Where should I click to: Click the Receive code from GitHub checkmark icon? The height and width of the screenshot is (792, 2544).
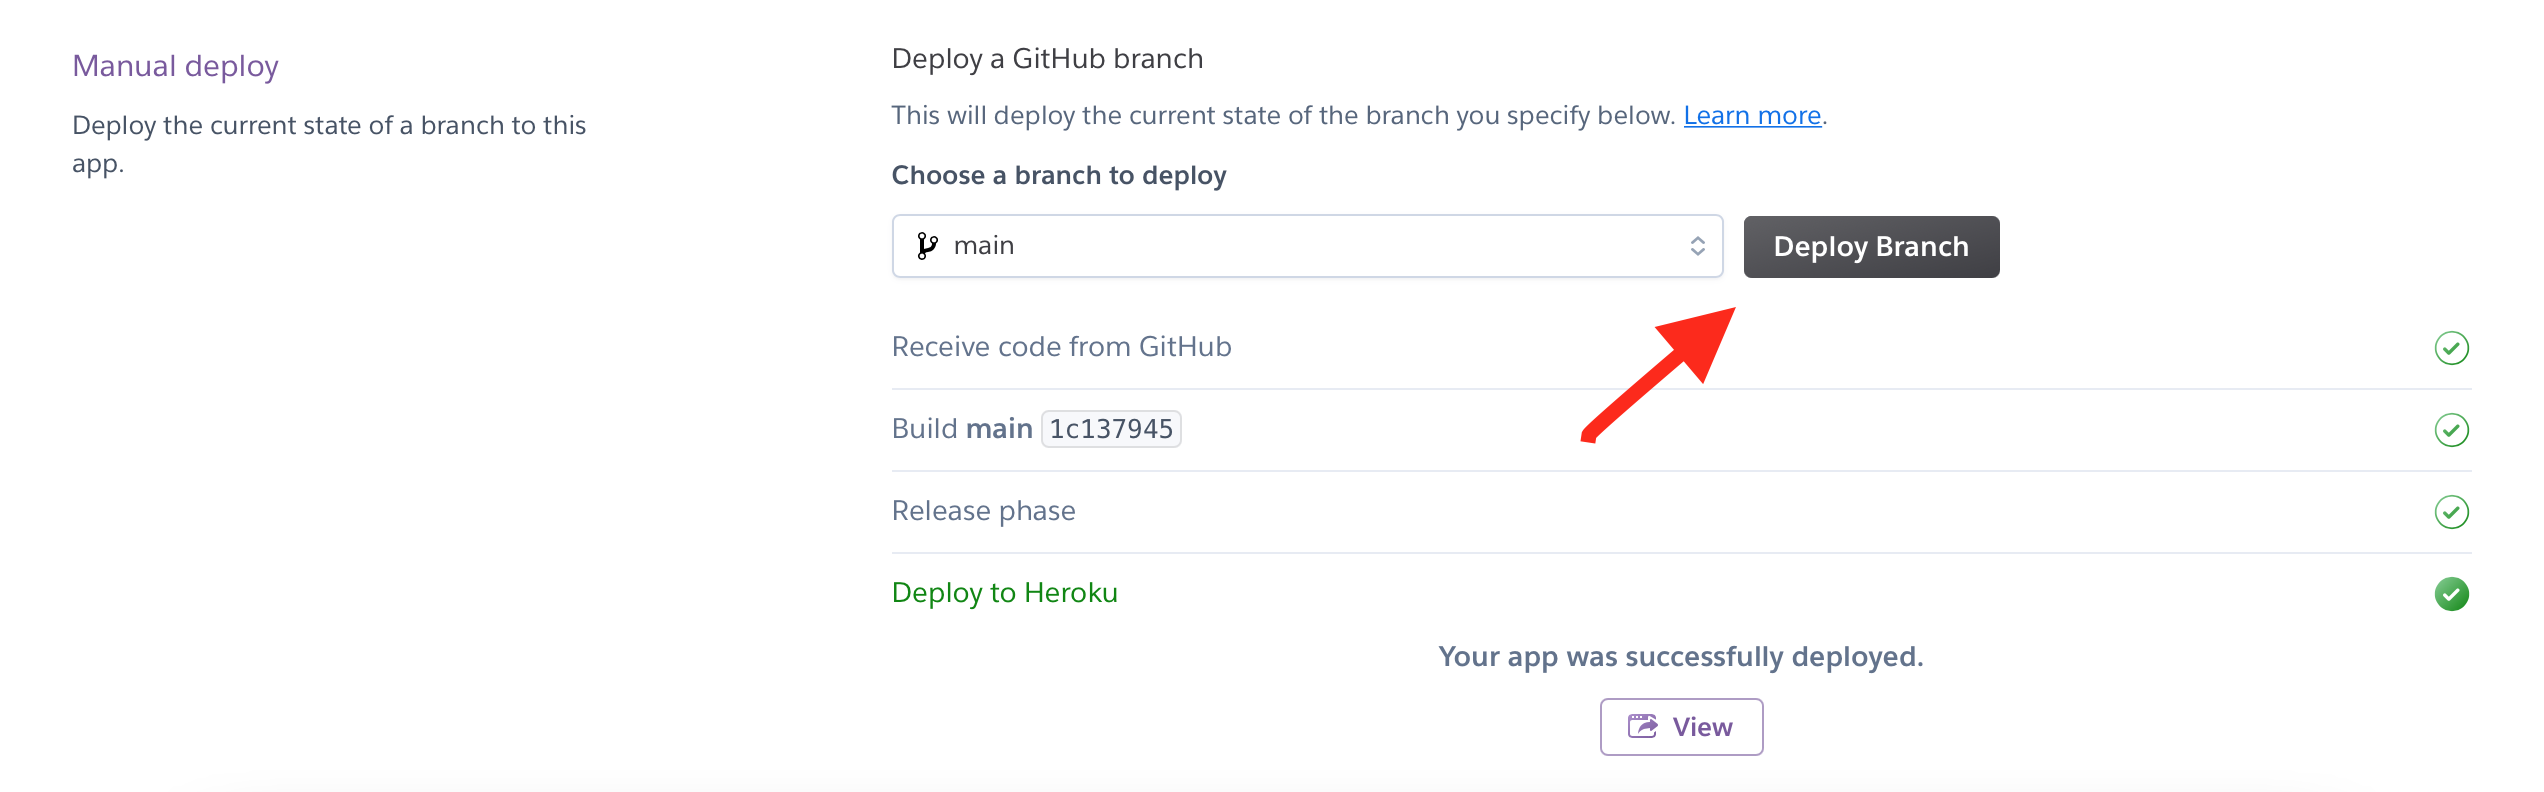tap(2451, 348)
